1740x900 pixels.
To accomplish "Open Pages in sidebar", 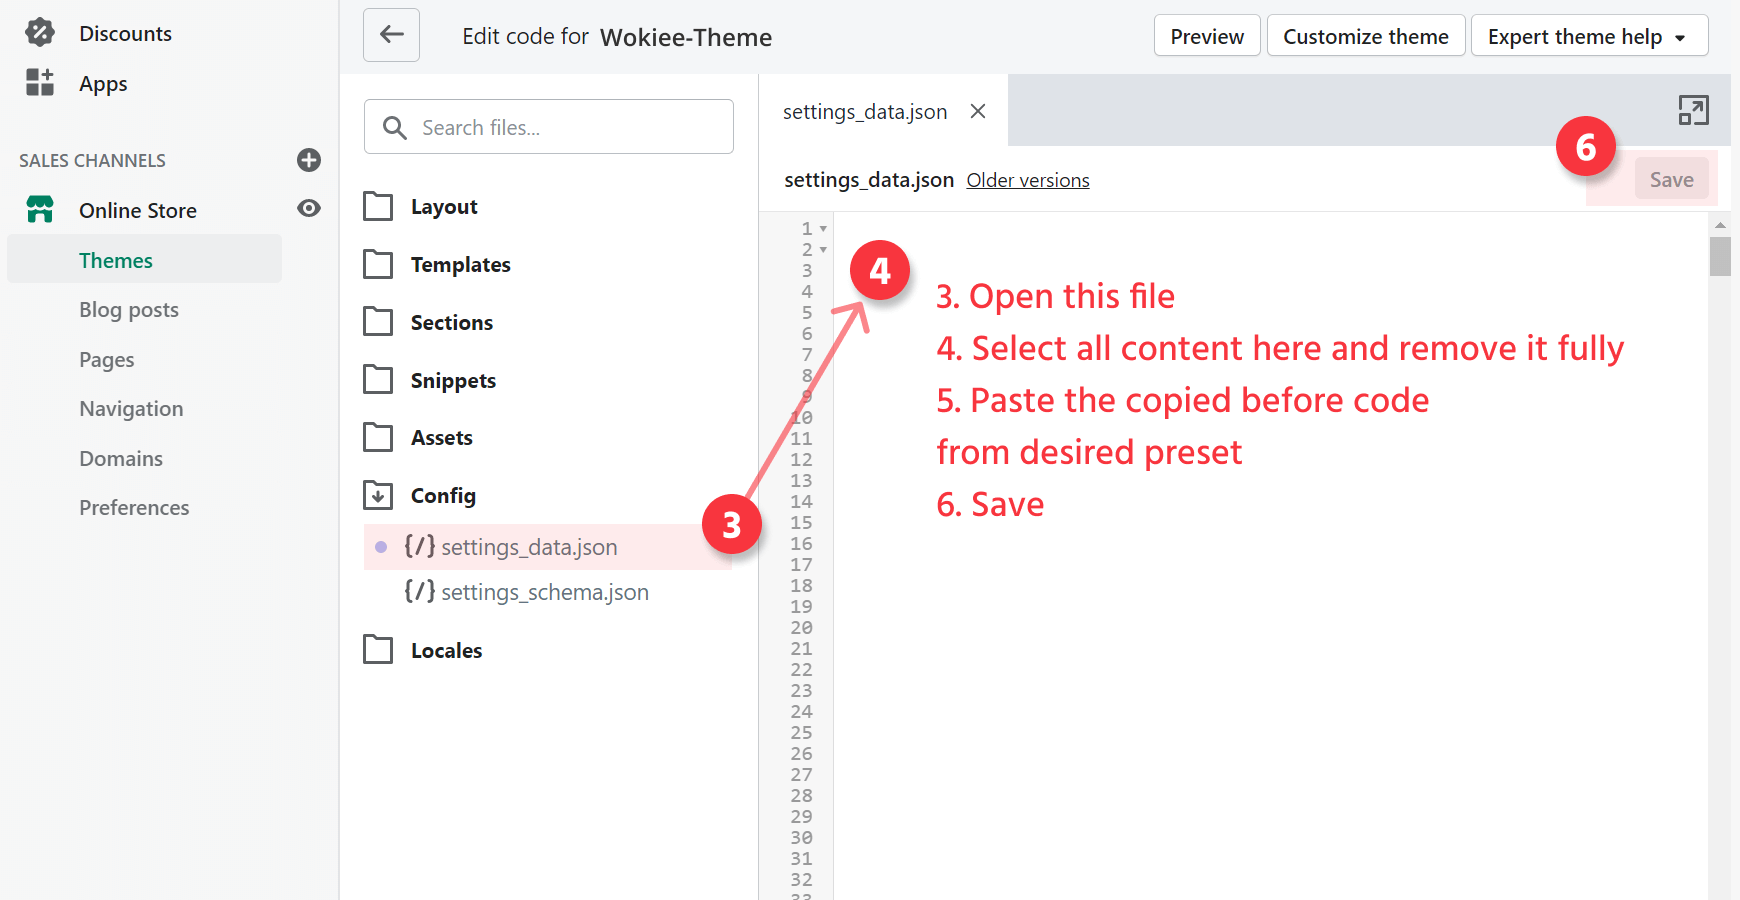I will click(x=107, y=360).
